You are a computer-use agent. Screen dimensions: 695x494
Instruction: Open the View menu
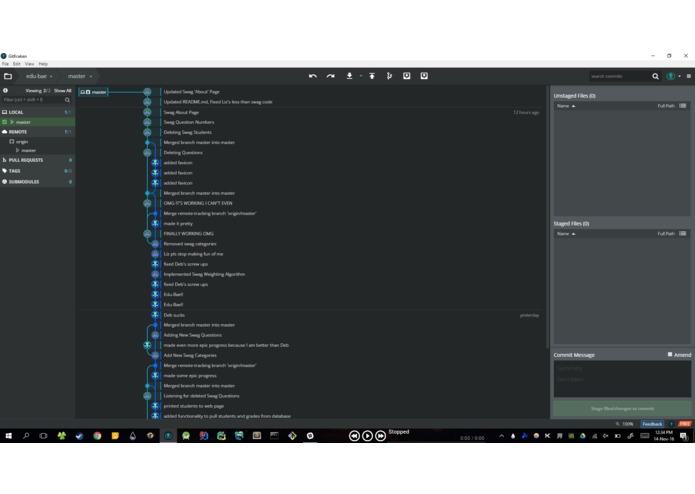(29, 64)
